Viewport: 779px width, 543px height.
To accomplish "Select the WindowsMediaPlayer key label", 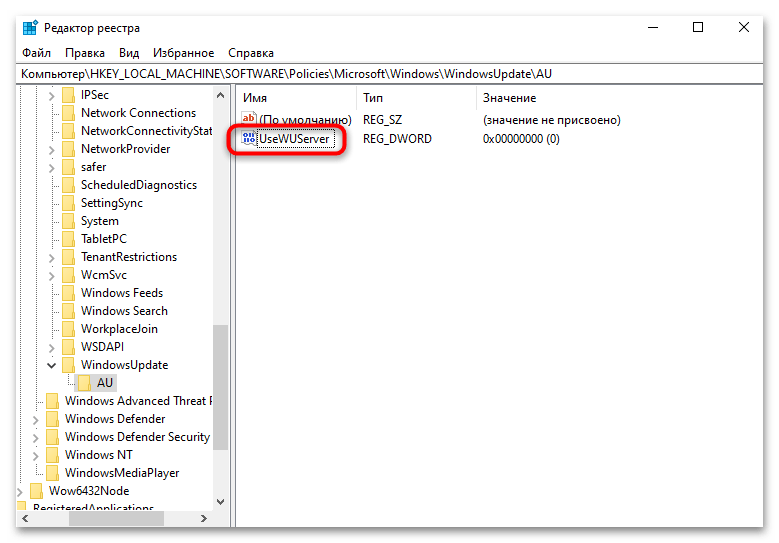I will (x=122, y=473).
